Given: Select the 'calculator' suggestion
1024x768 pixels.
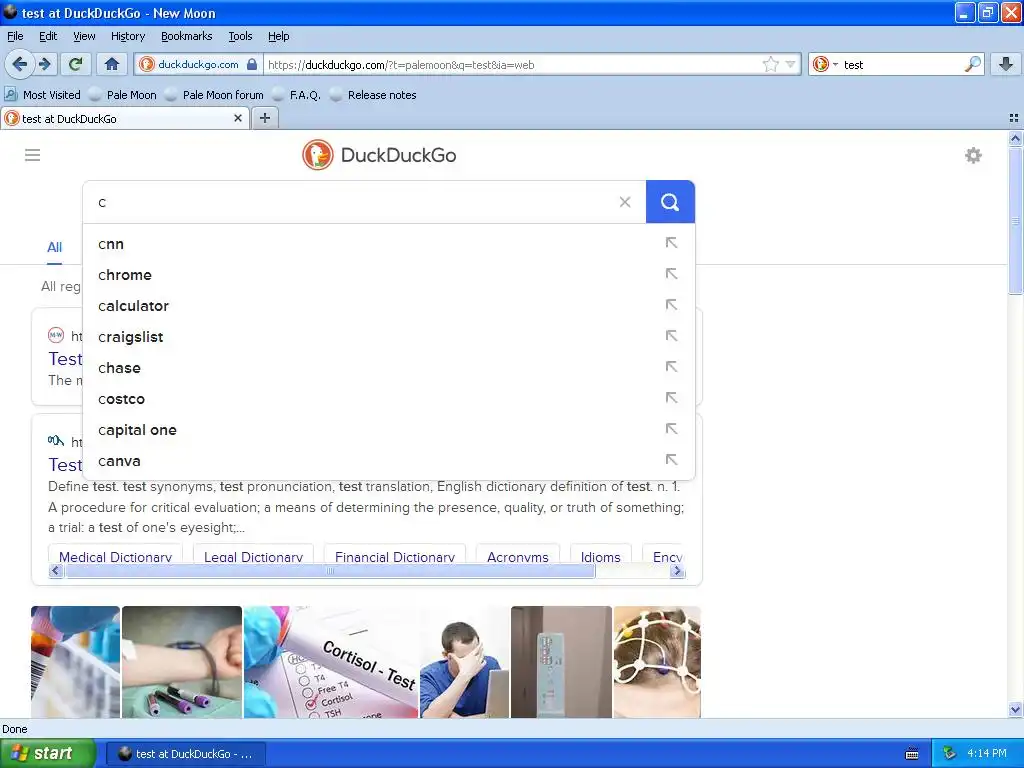Looking at the screenshot, I should pyautogui.click(x=389, y=306).
